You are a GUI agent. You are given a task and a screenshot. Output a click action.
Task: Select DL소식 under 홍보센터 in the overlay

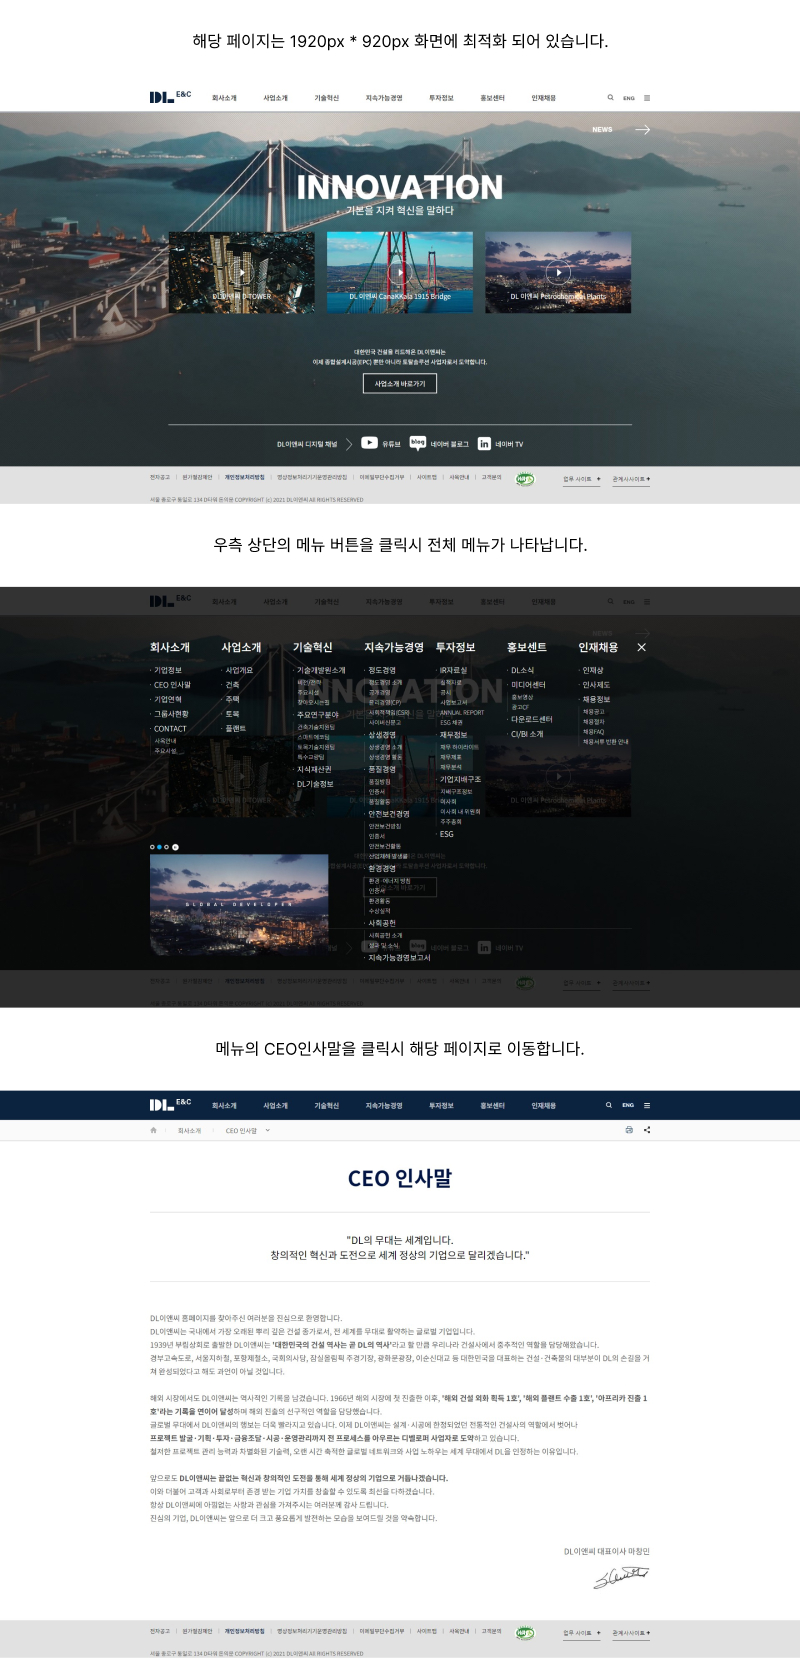click(x=522, y=670)
